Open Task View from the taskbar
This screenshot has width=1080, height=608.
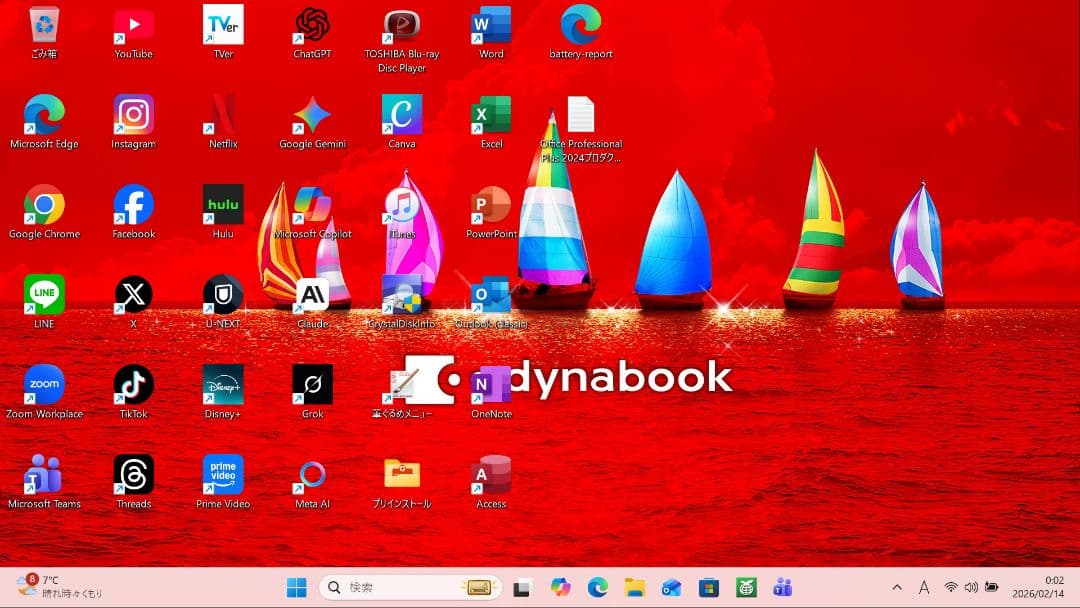(x=522, y=588)
